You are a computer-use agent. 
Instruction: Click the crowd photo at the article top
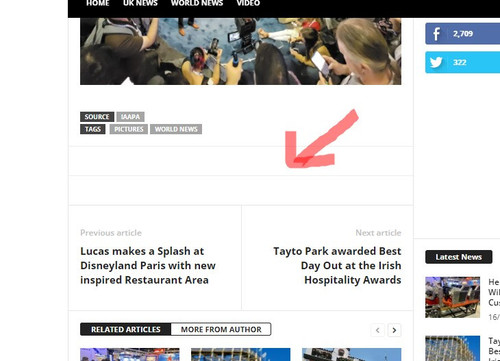tap(241, 51)
